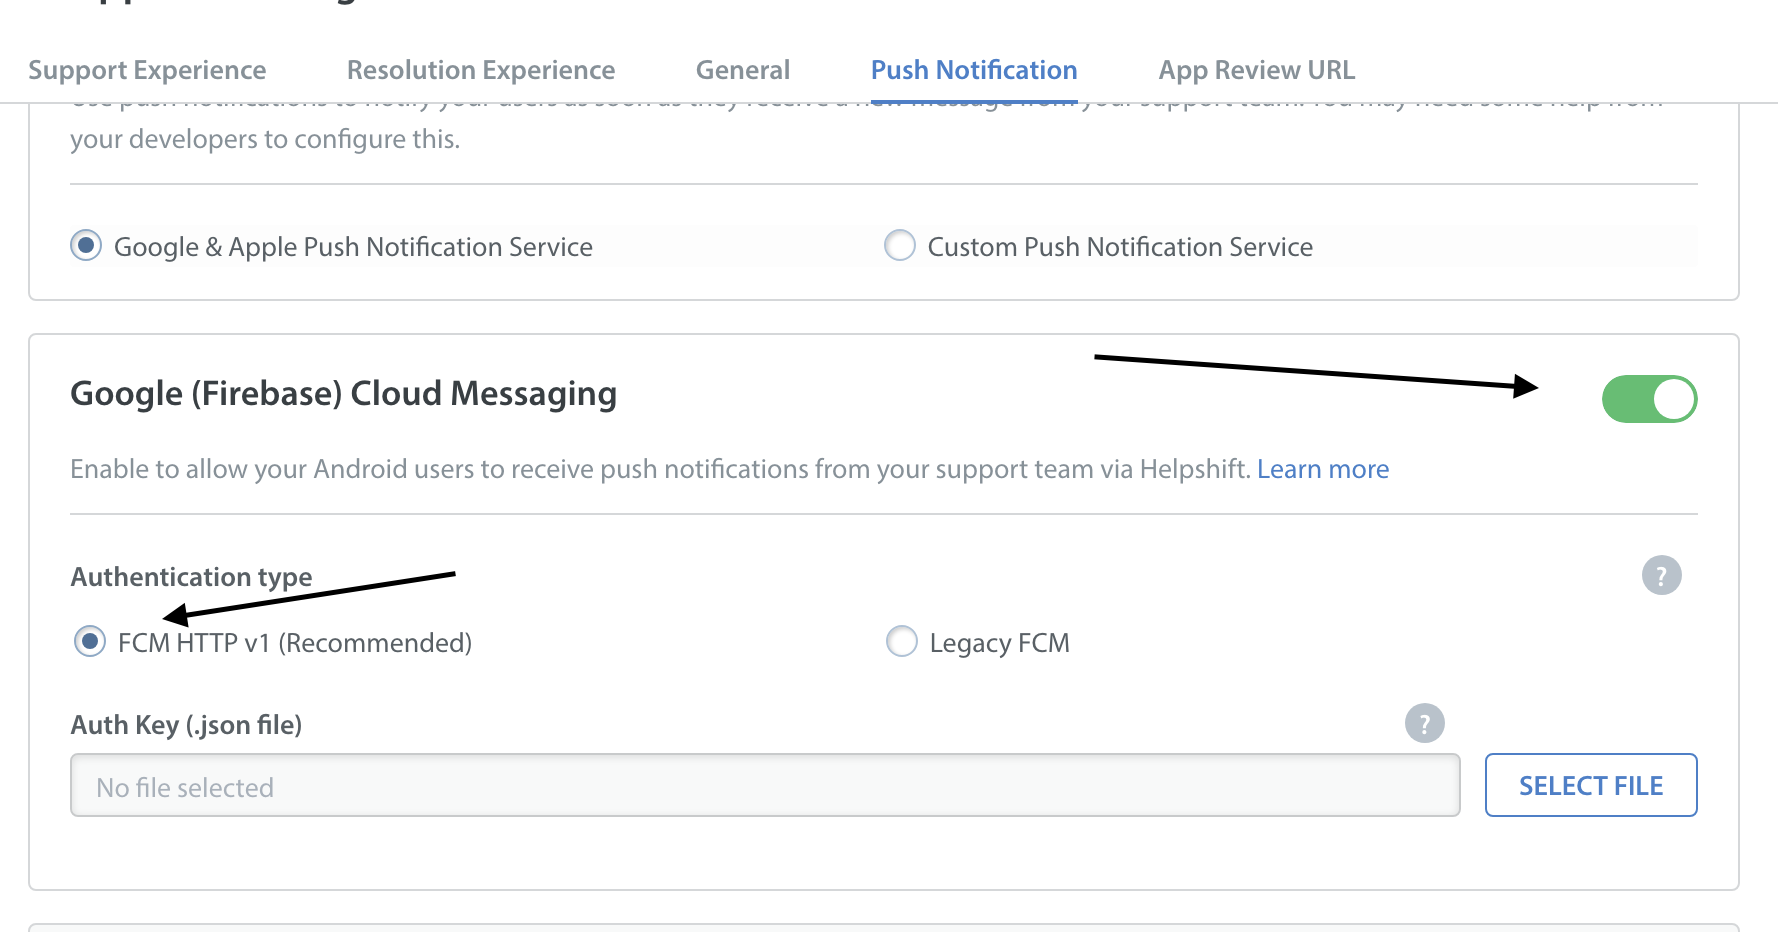Viewport: 1778px width, 932px height.
Task: Click the No file selected field
Action: click(764, 786)
